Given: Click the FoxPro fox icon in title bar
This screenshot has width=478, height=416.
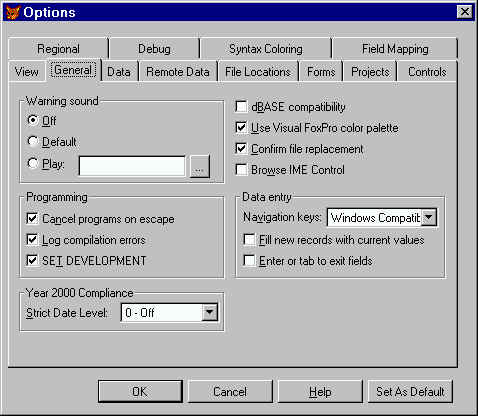Looking at the screenshot, I should click(13, 12).
